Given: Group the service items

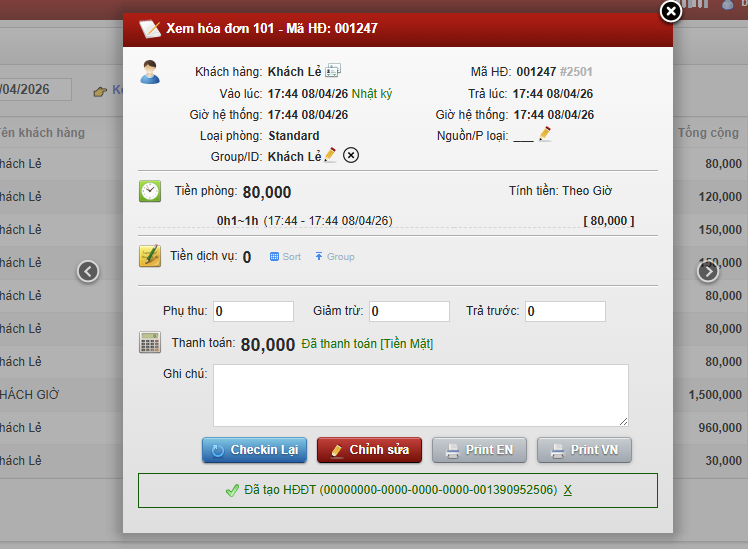Looking at the screenshot, I should pos(334,257).
